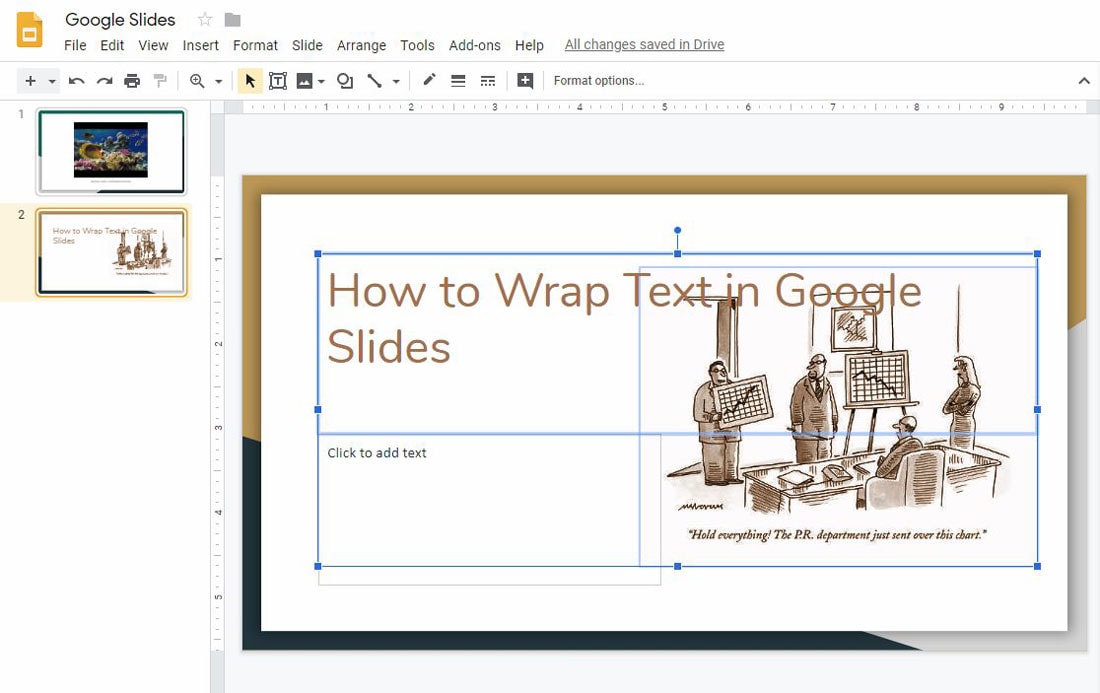Click the border weight icon
1100x693 pixels.
(458, 81)
